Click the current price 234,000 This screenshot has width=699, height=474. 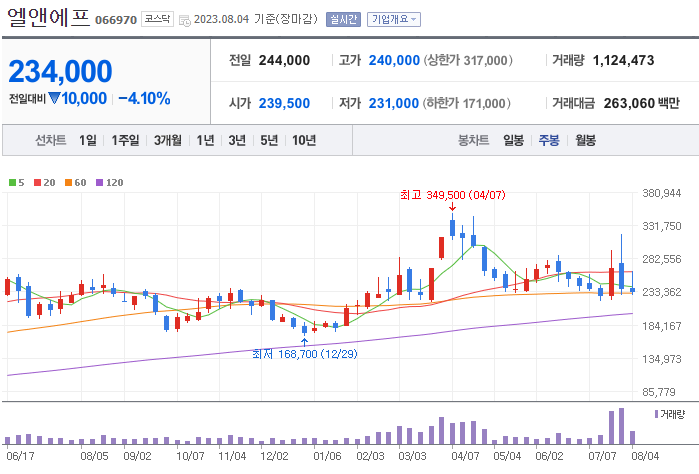tap(60, 71)
